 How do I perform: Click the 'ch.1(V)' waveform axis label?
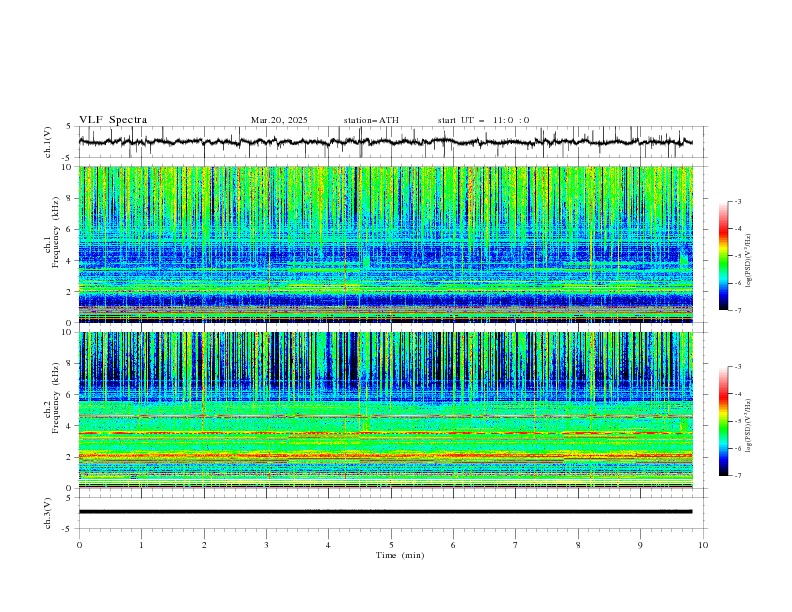(48, 142)
